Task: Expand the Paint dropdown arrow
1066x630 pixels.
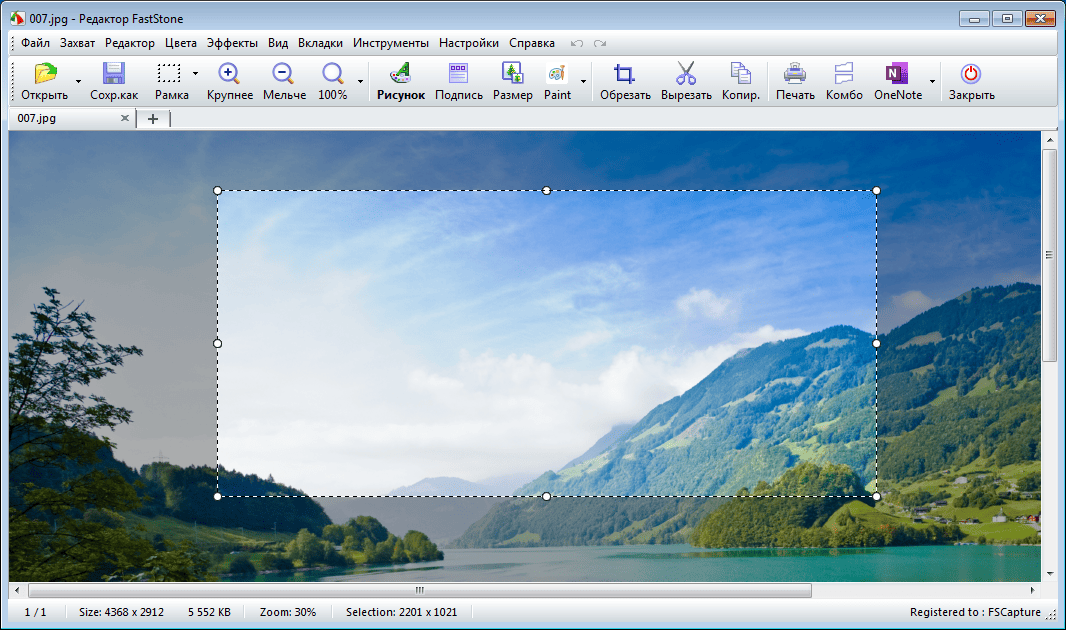Action: 583,82
